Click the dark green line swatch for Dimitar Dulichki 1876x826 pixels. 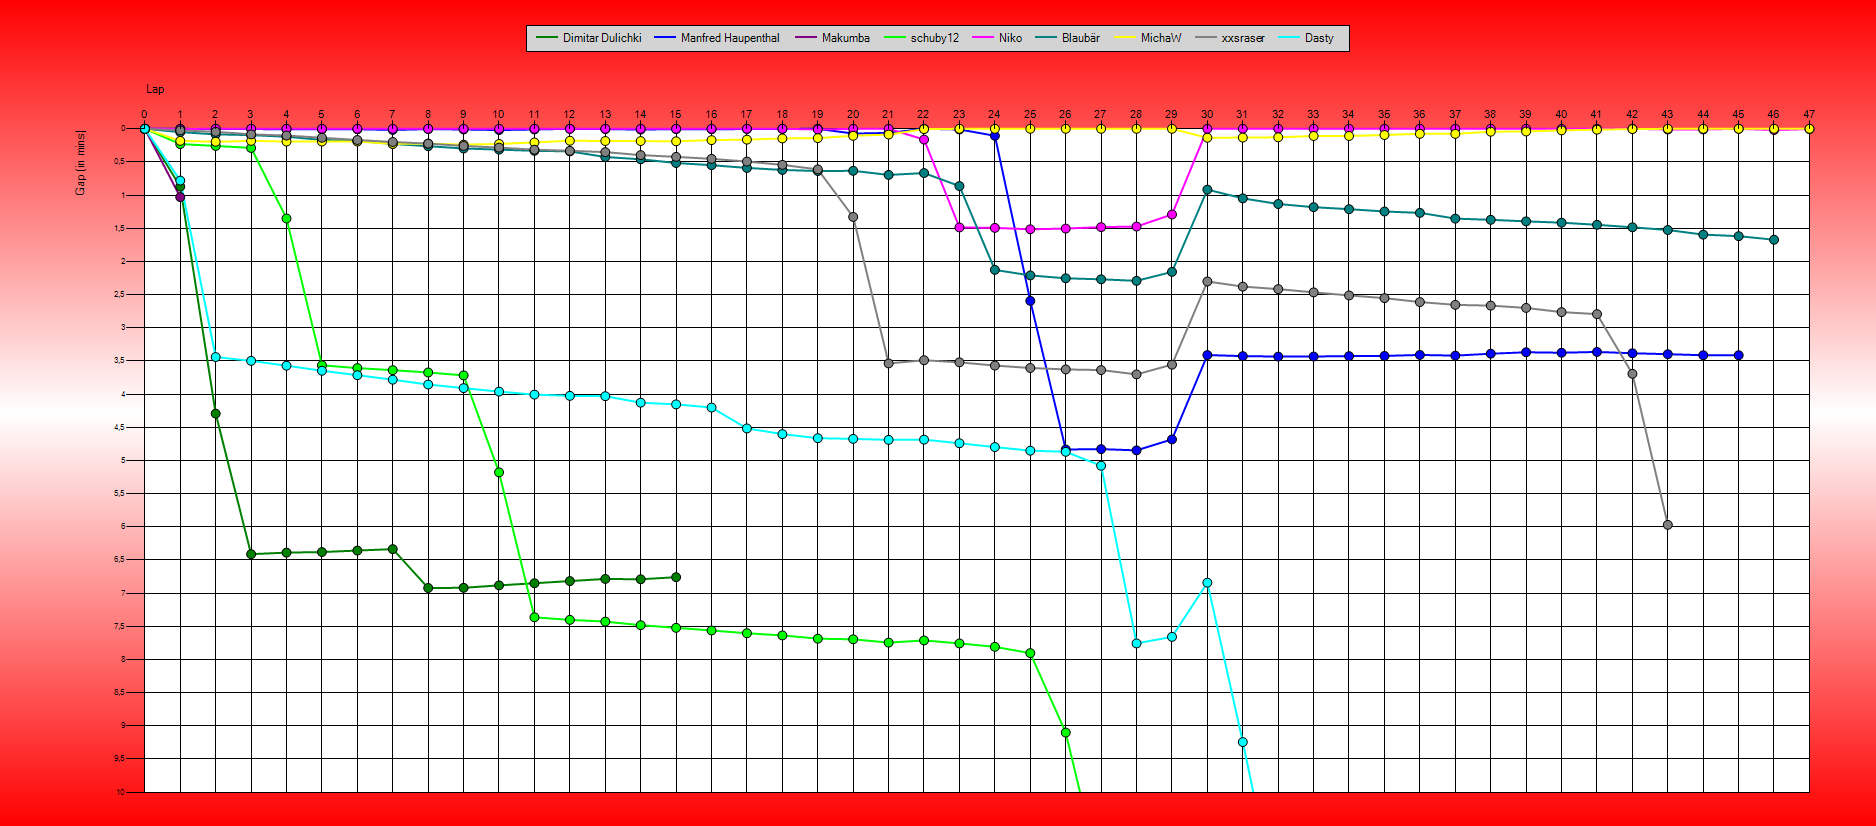click(x=546, y=38)
